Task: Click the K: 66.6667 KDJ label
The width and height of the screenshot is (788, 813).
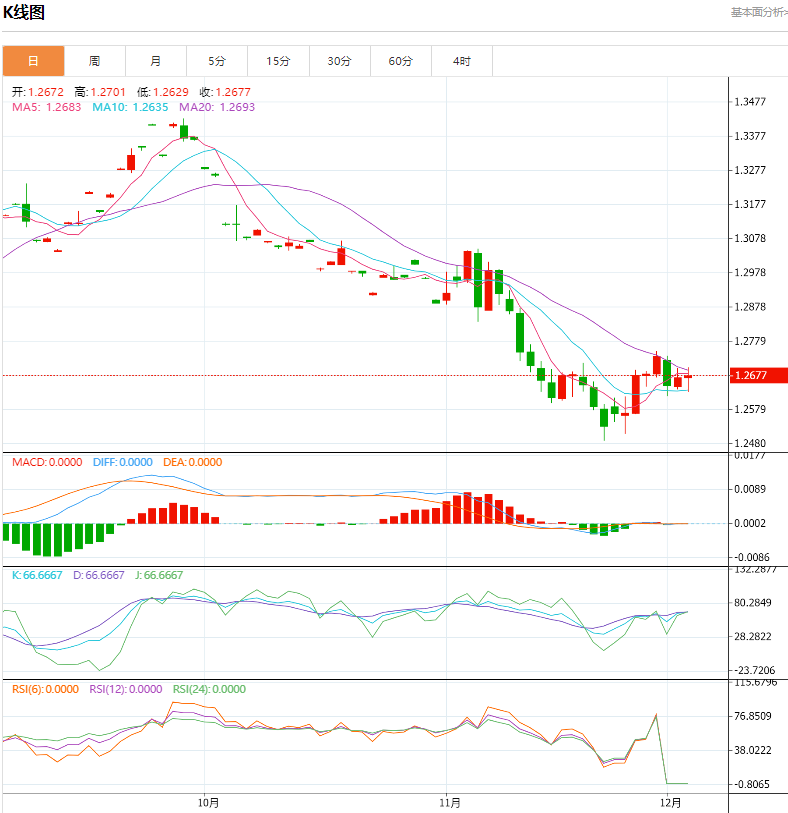Action: pos(37,575)
